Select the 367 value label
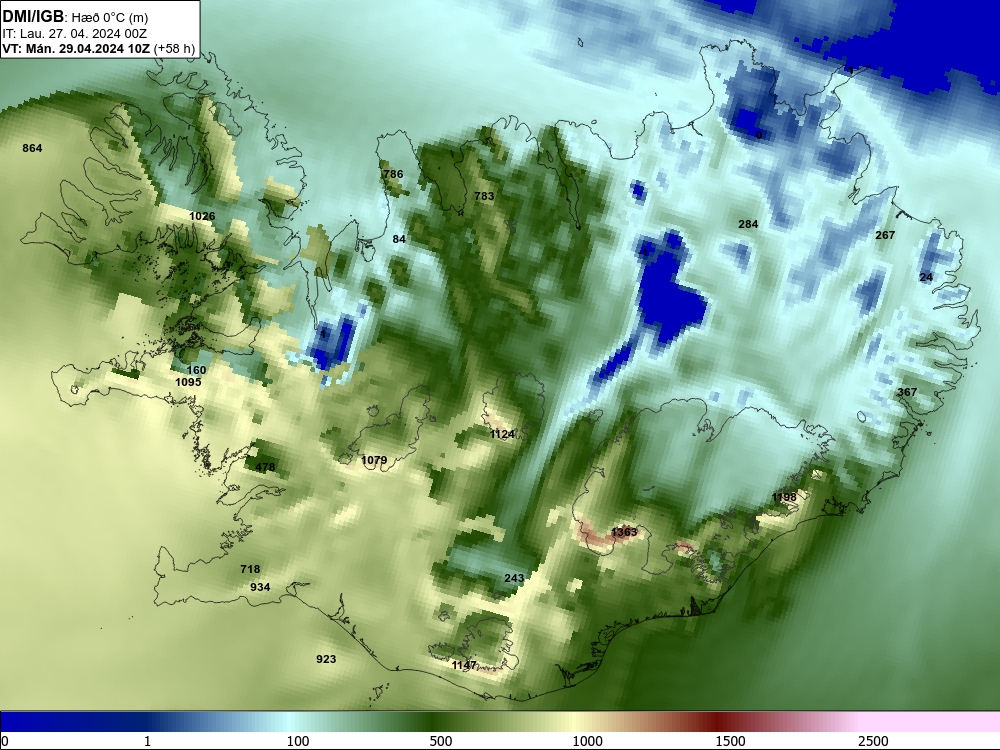The image size is (1000, 750). pos(907,392)
